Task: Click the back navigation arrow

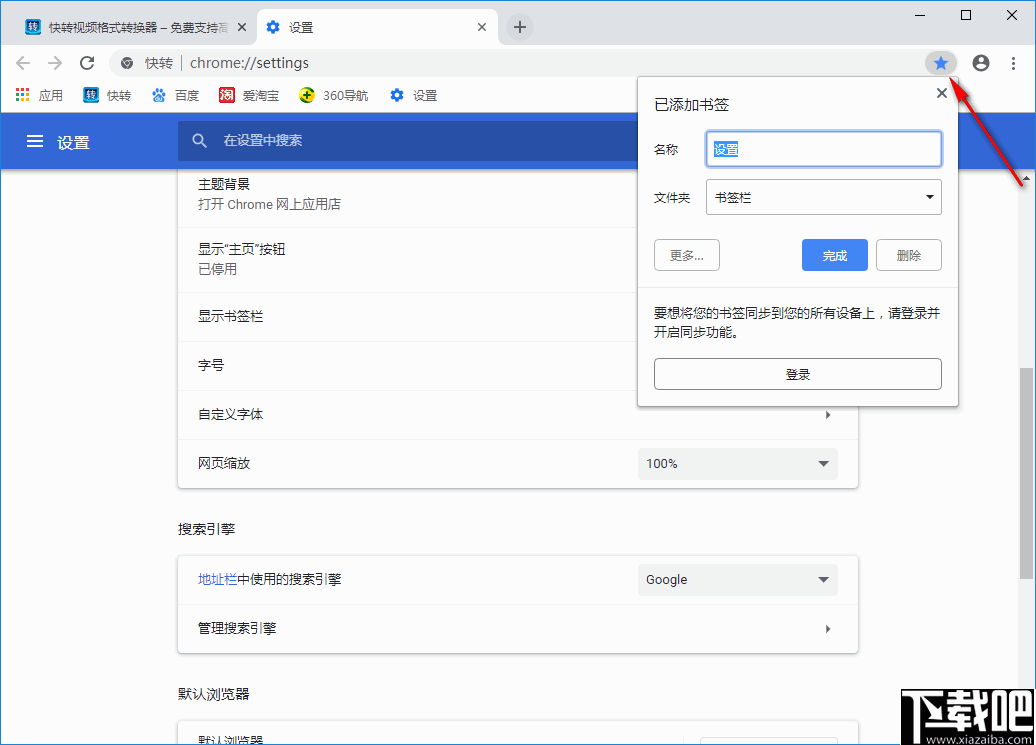Action: click(x=23, y=62)
